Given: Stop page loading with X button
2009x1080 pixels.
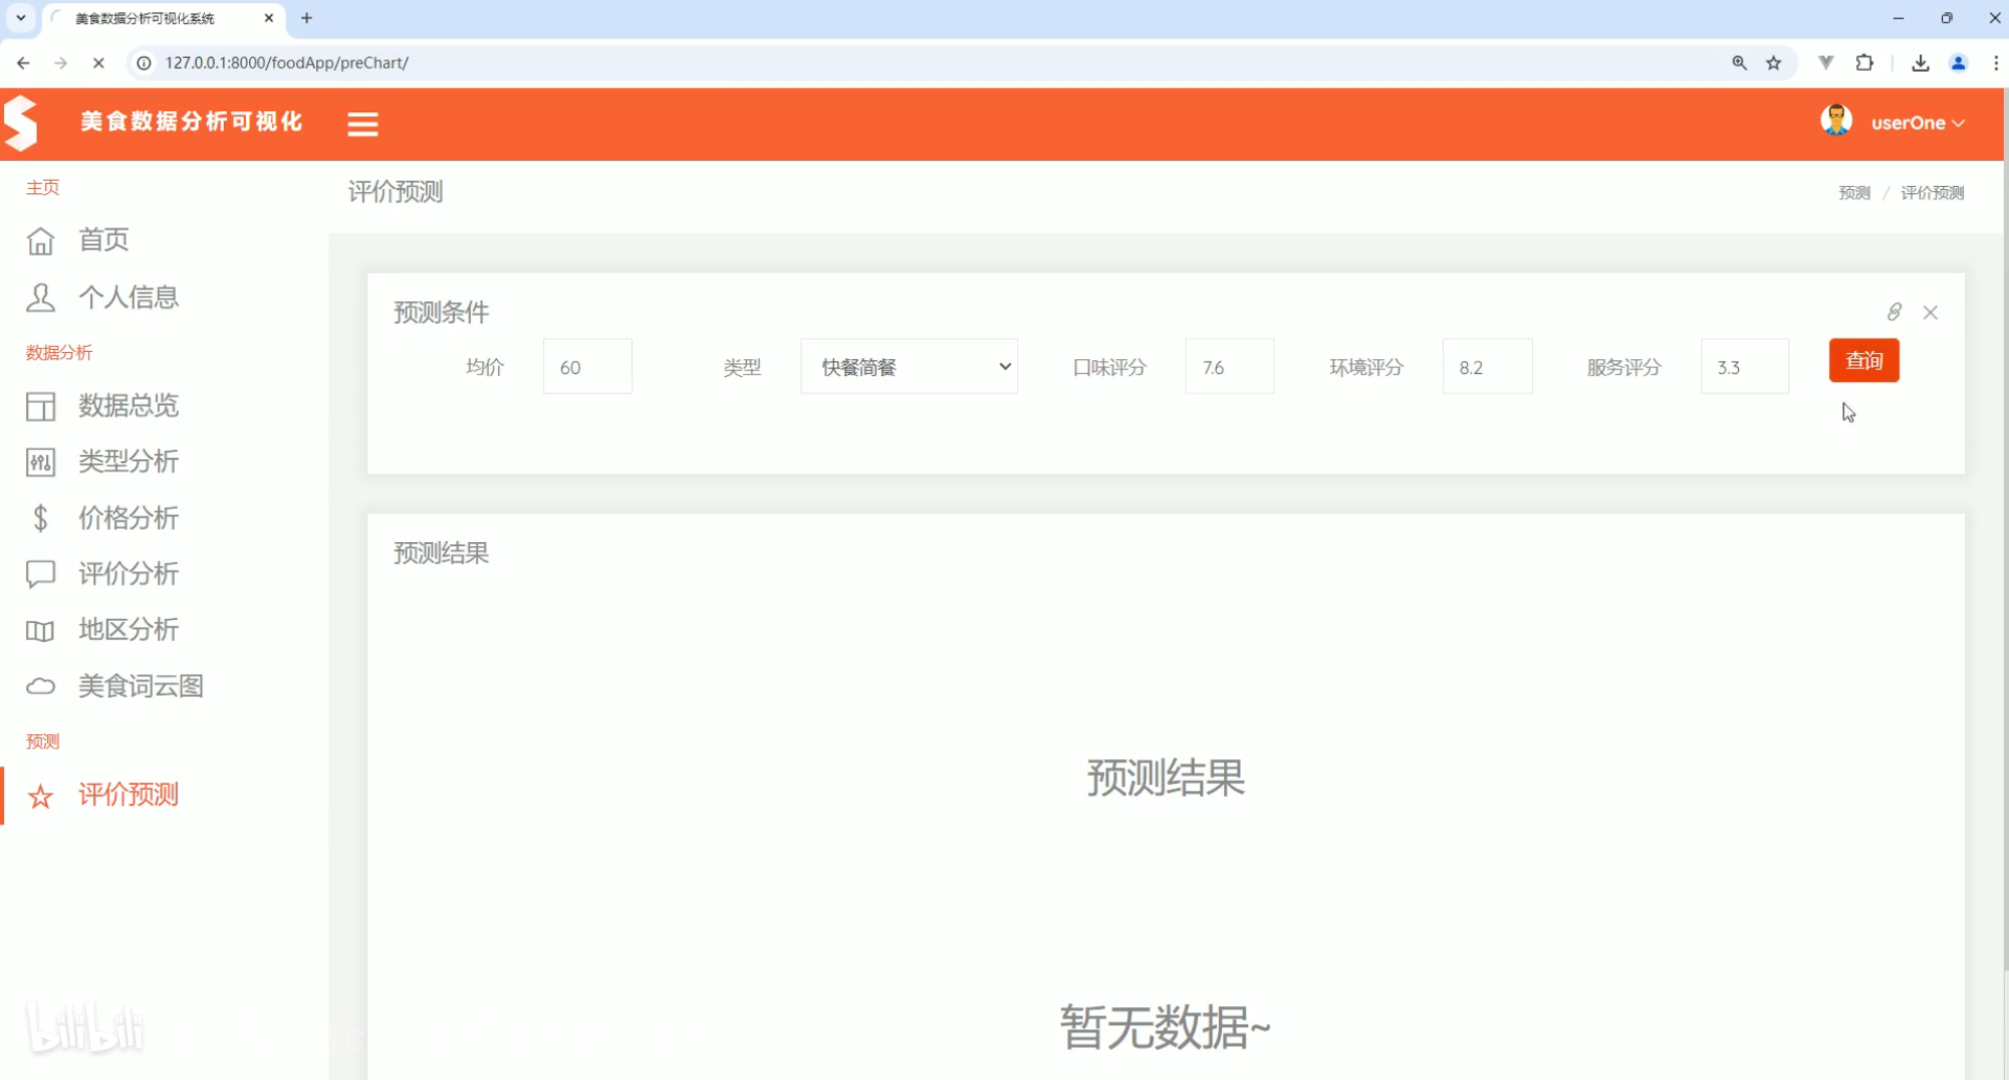Looking at the screenshot, I should pos(98,63).
